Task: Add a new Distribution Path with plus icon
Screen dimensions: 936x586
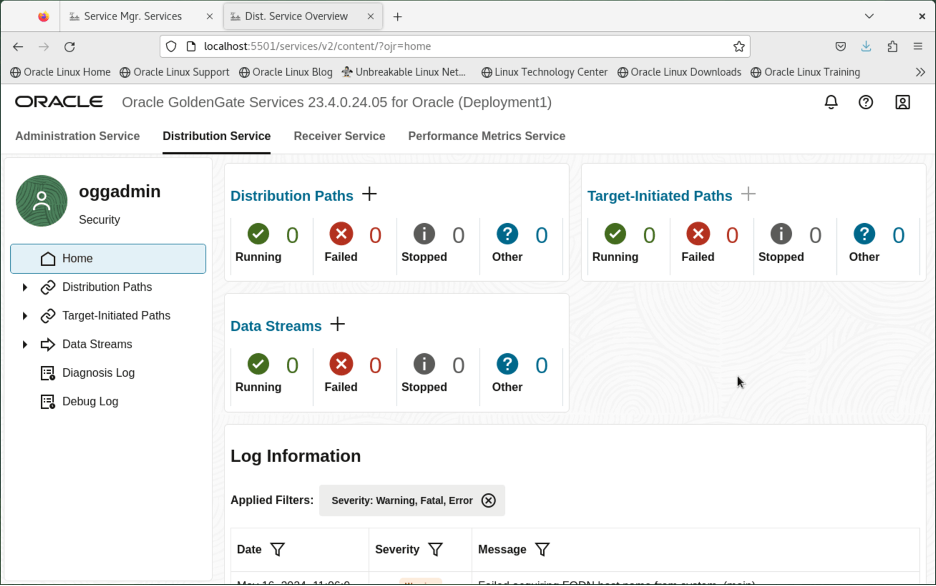Action: (x=370, y=194)
